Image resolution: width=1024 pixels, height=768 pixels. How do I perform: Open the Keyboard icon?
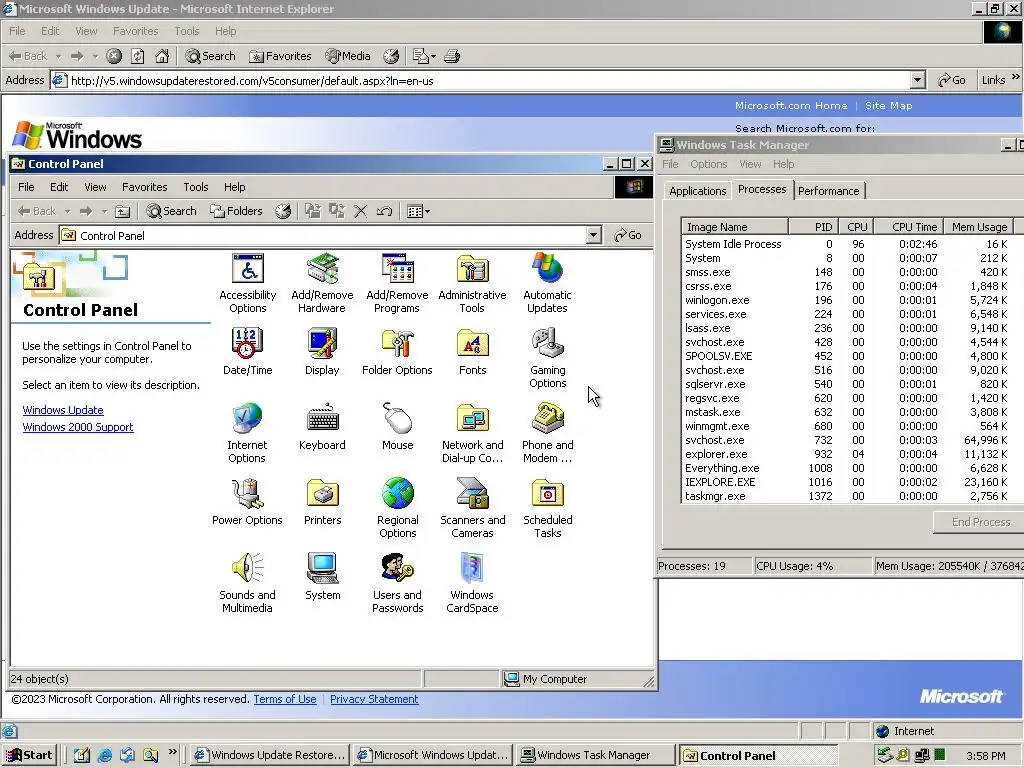click(x=322, y=427)
